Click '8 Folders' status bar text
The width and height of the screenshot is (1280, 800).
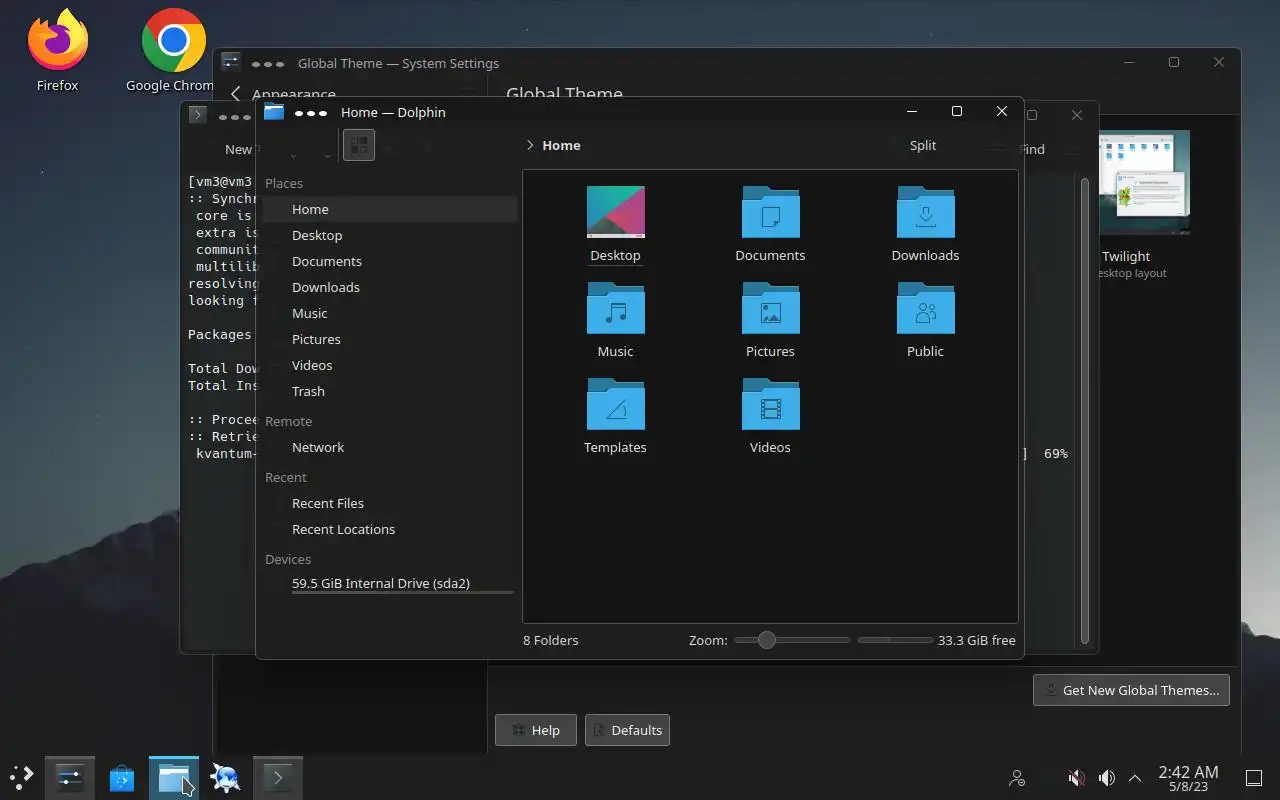pos(550,640)
